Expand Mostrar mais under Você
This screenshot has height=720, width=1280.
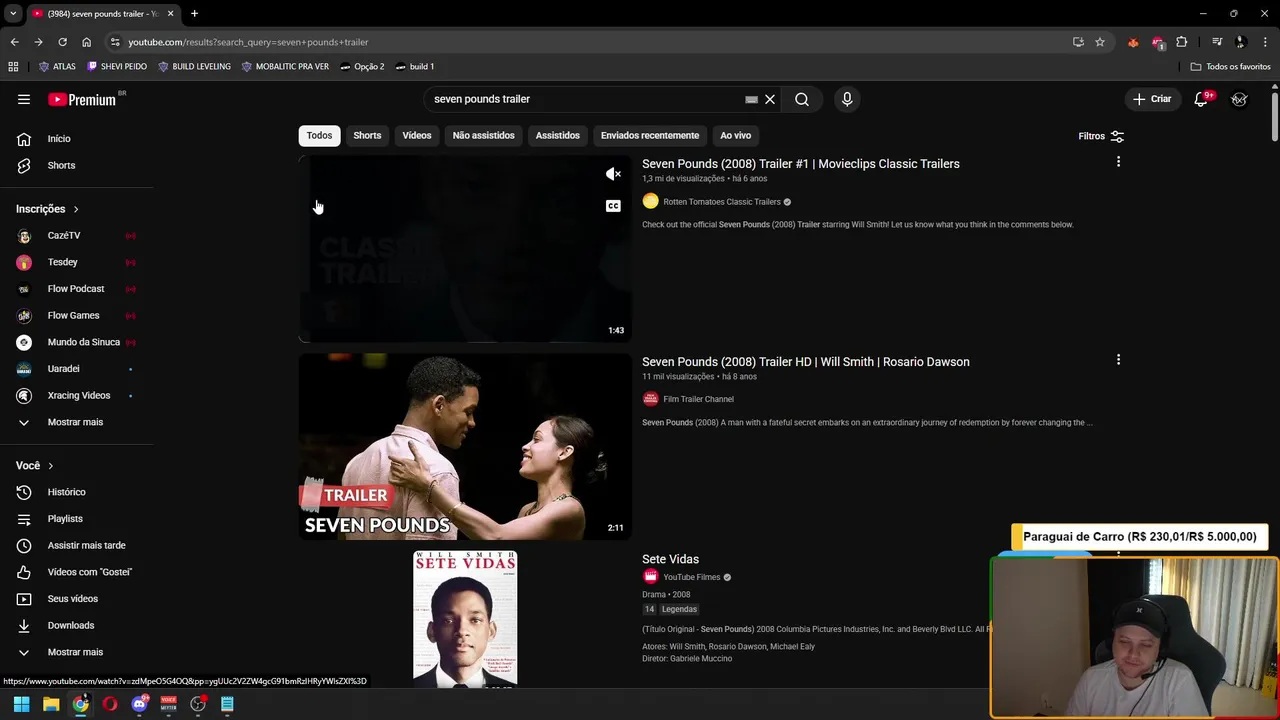coord(76,652)
